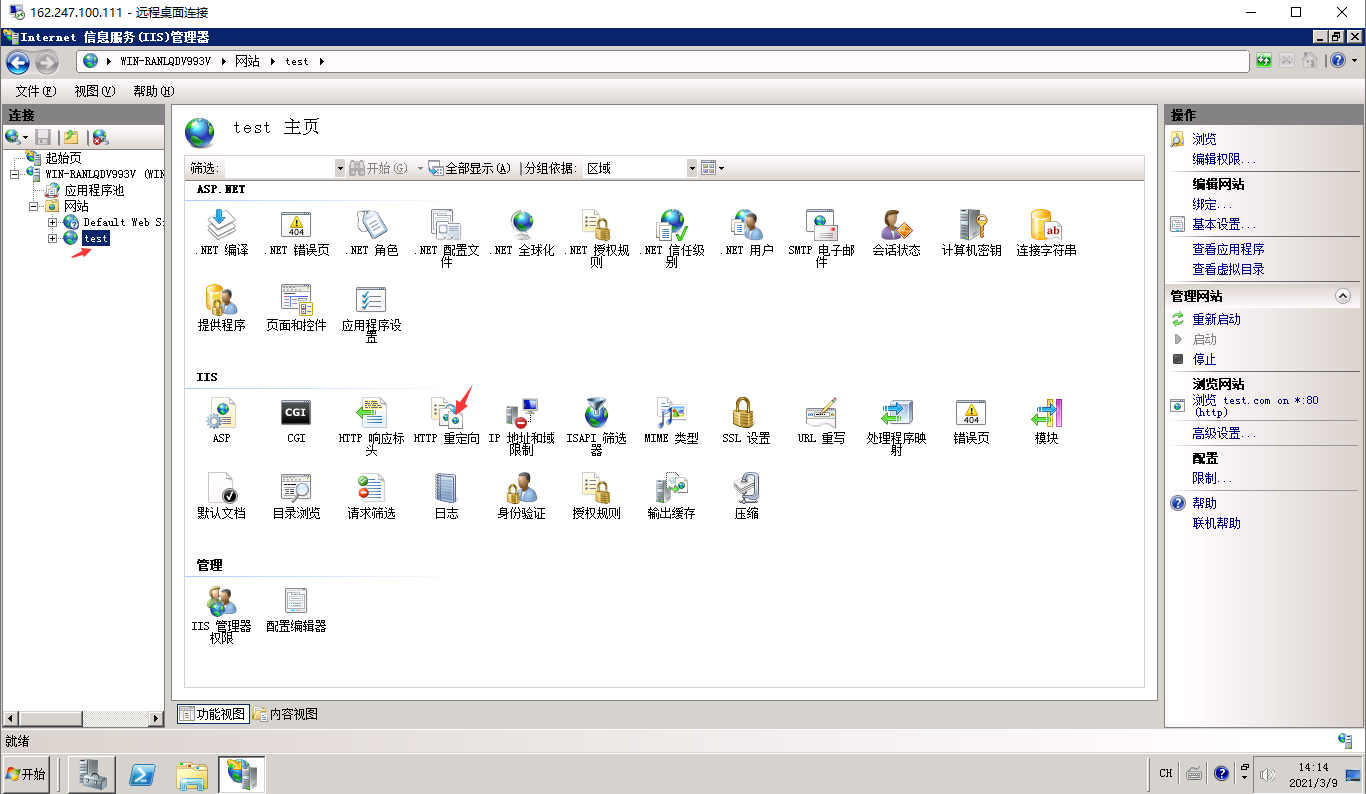This screenshot has width=1366, height=794.
Task: Click the 查看应用程序 link
Action: point(1228,249)
